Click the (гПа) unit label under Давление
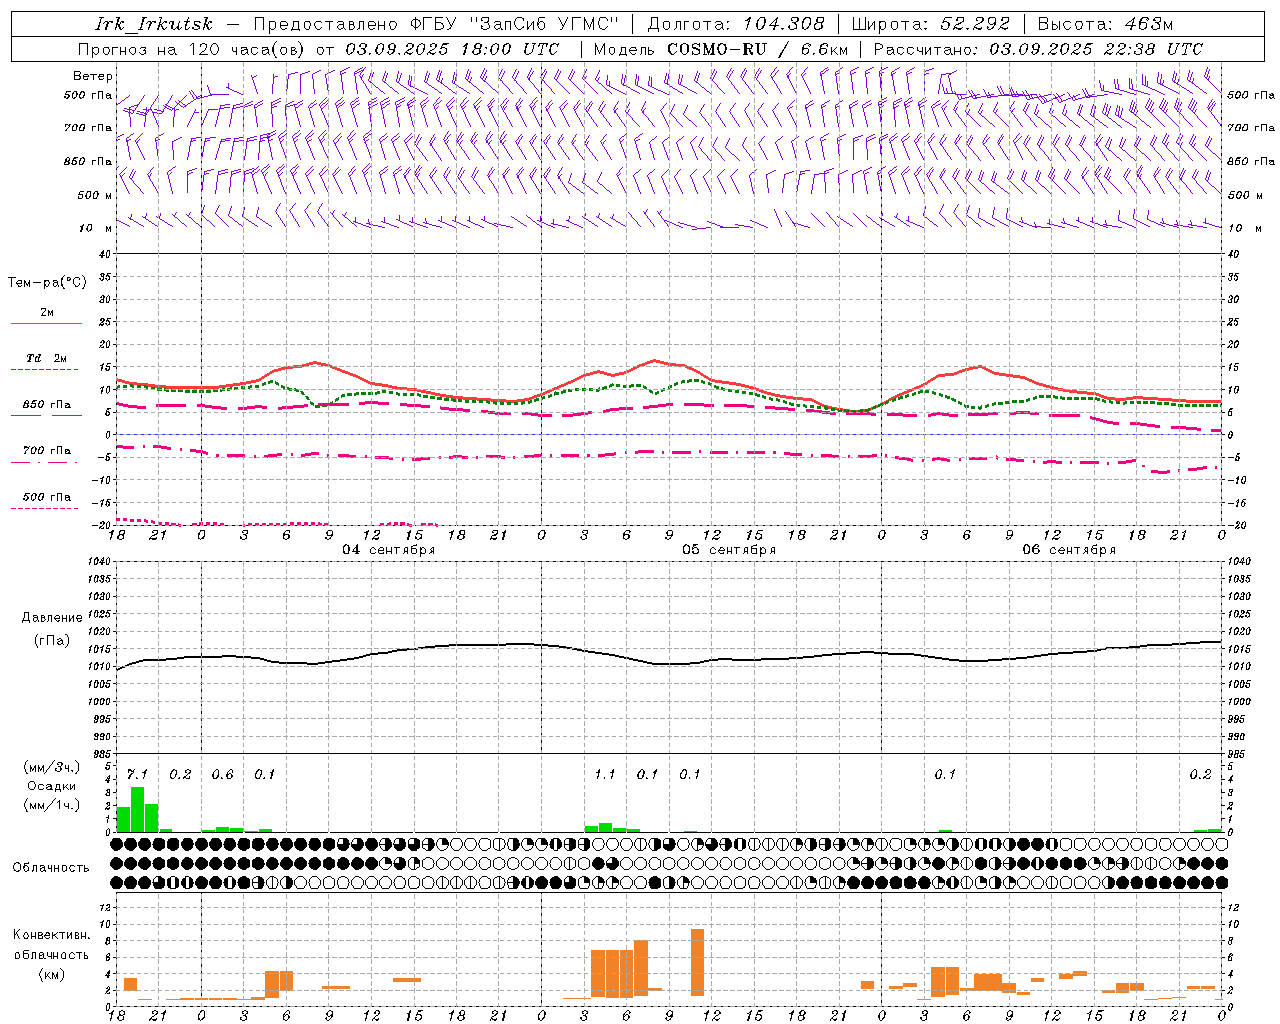 51,640
